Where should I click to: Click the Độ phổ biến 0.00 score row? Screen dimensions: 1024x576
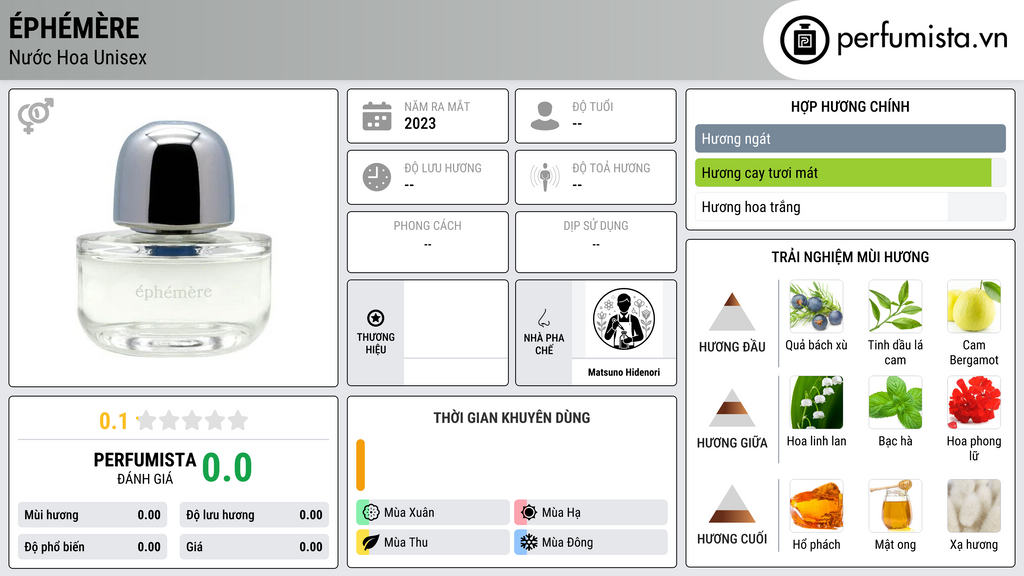[x=93, y=547]
